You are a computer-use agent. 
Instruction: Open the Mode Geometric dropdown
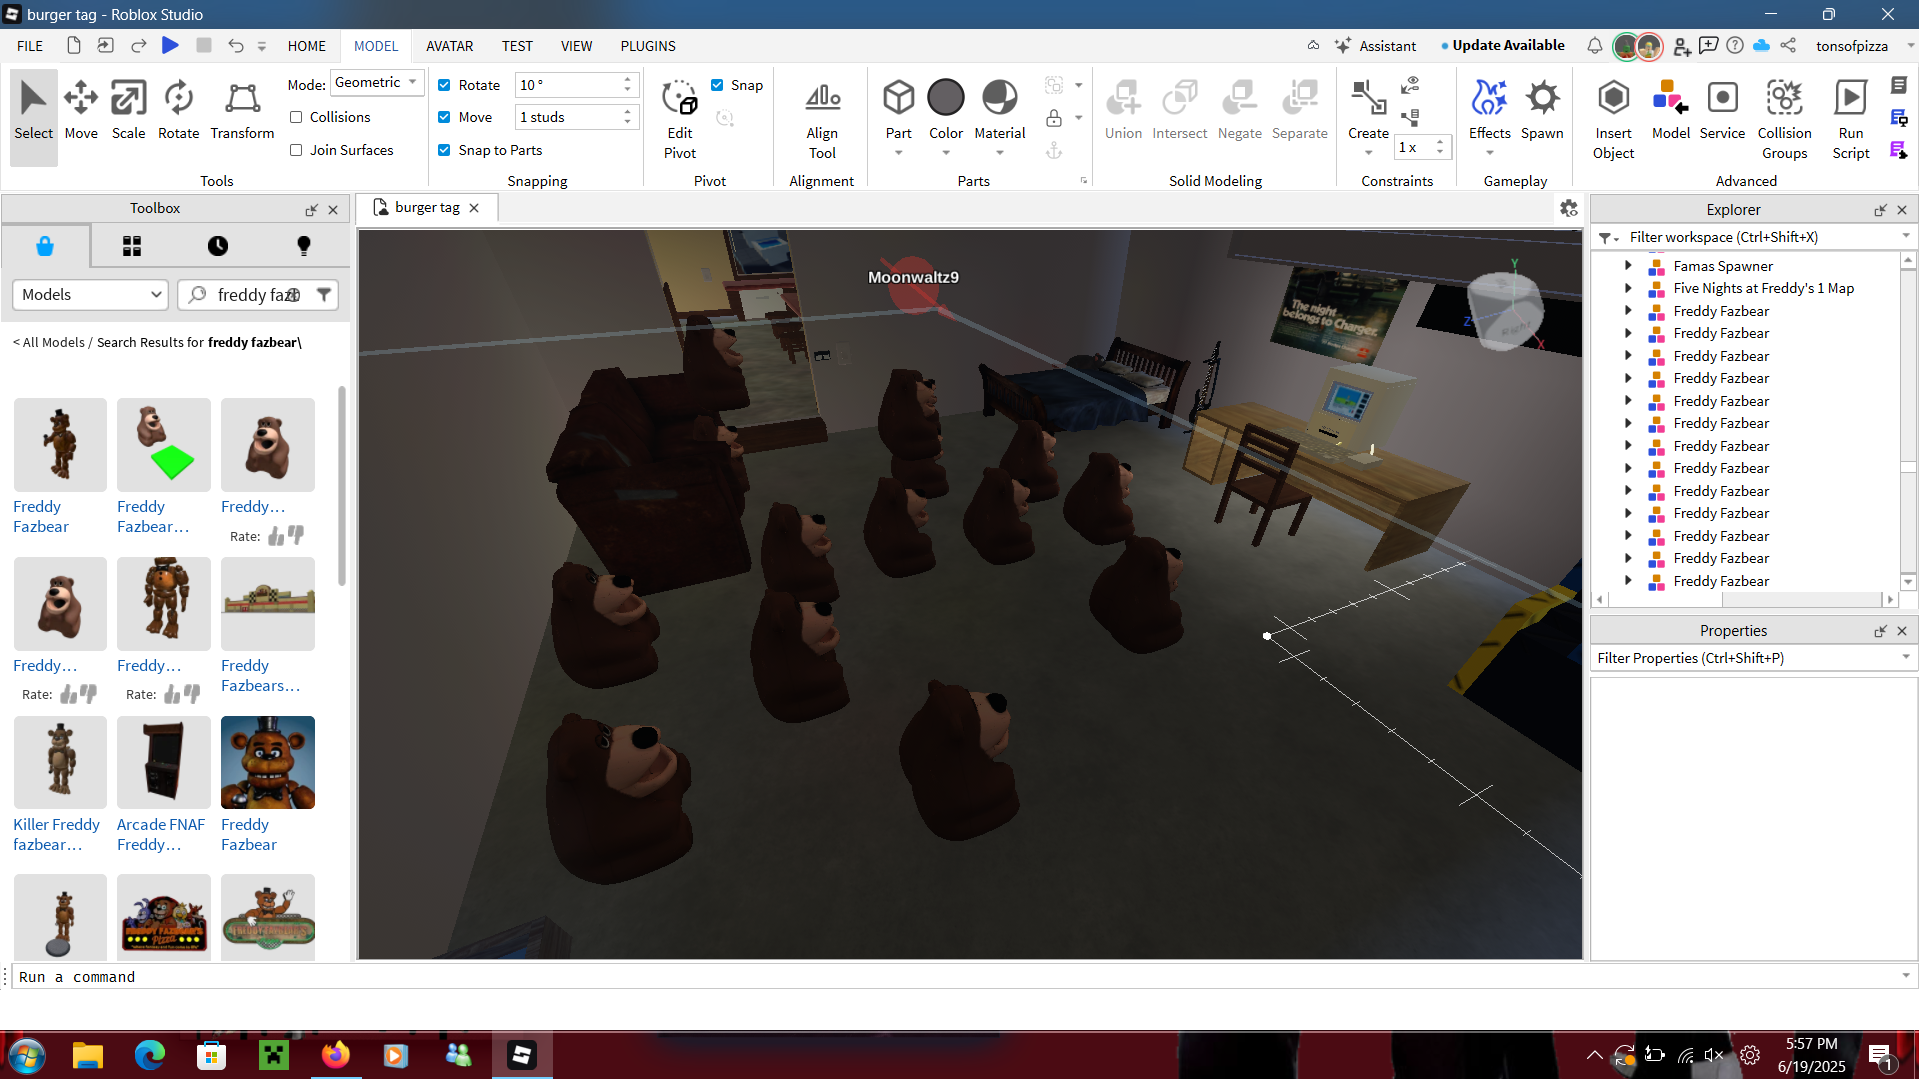[x=377, y=83]
